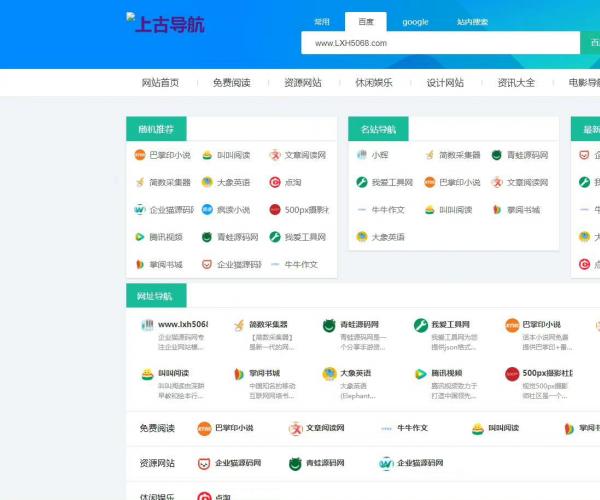Click the 点淘 icon in the 休闲娱乐 row
Viewport: 600px width, 500px height.
[x=204, y=496]
